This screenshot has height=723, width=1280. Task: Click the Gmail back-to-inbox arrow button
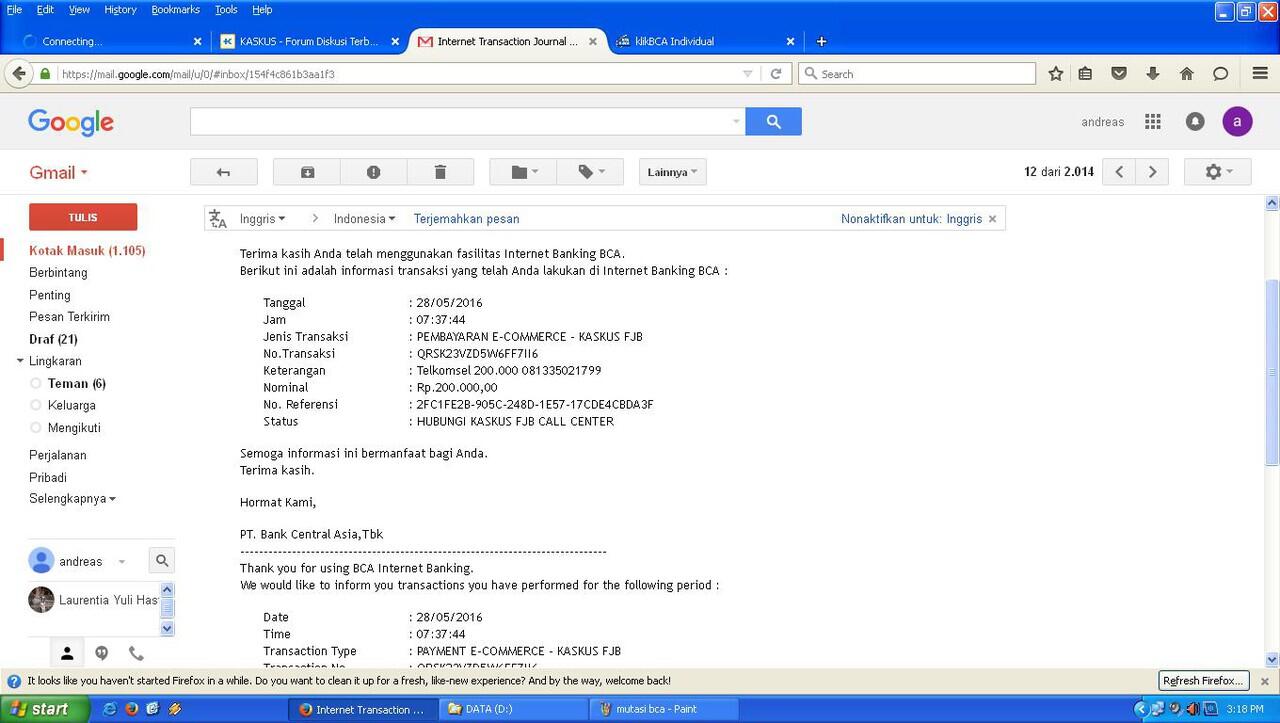pyautogui.click(x=223, y=172)
